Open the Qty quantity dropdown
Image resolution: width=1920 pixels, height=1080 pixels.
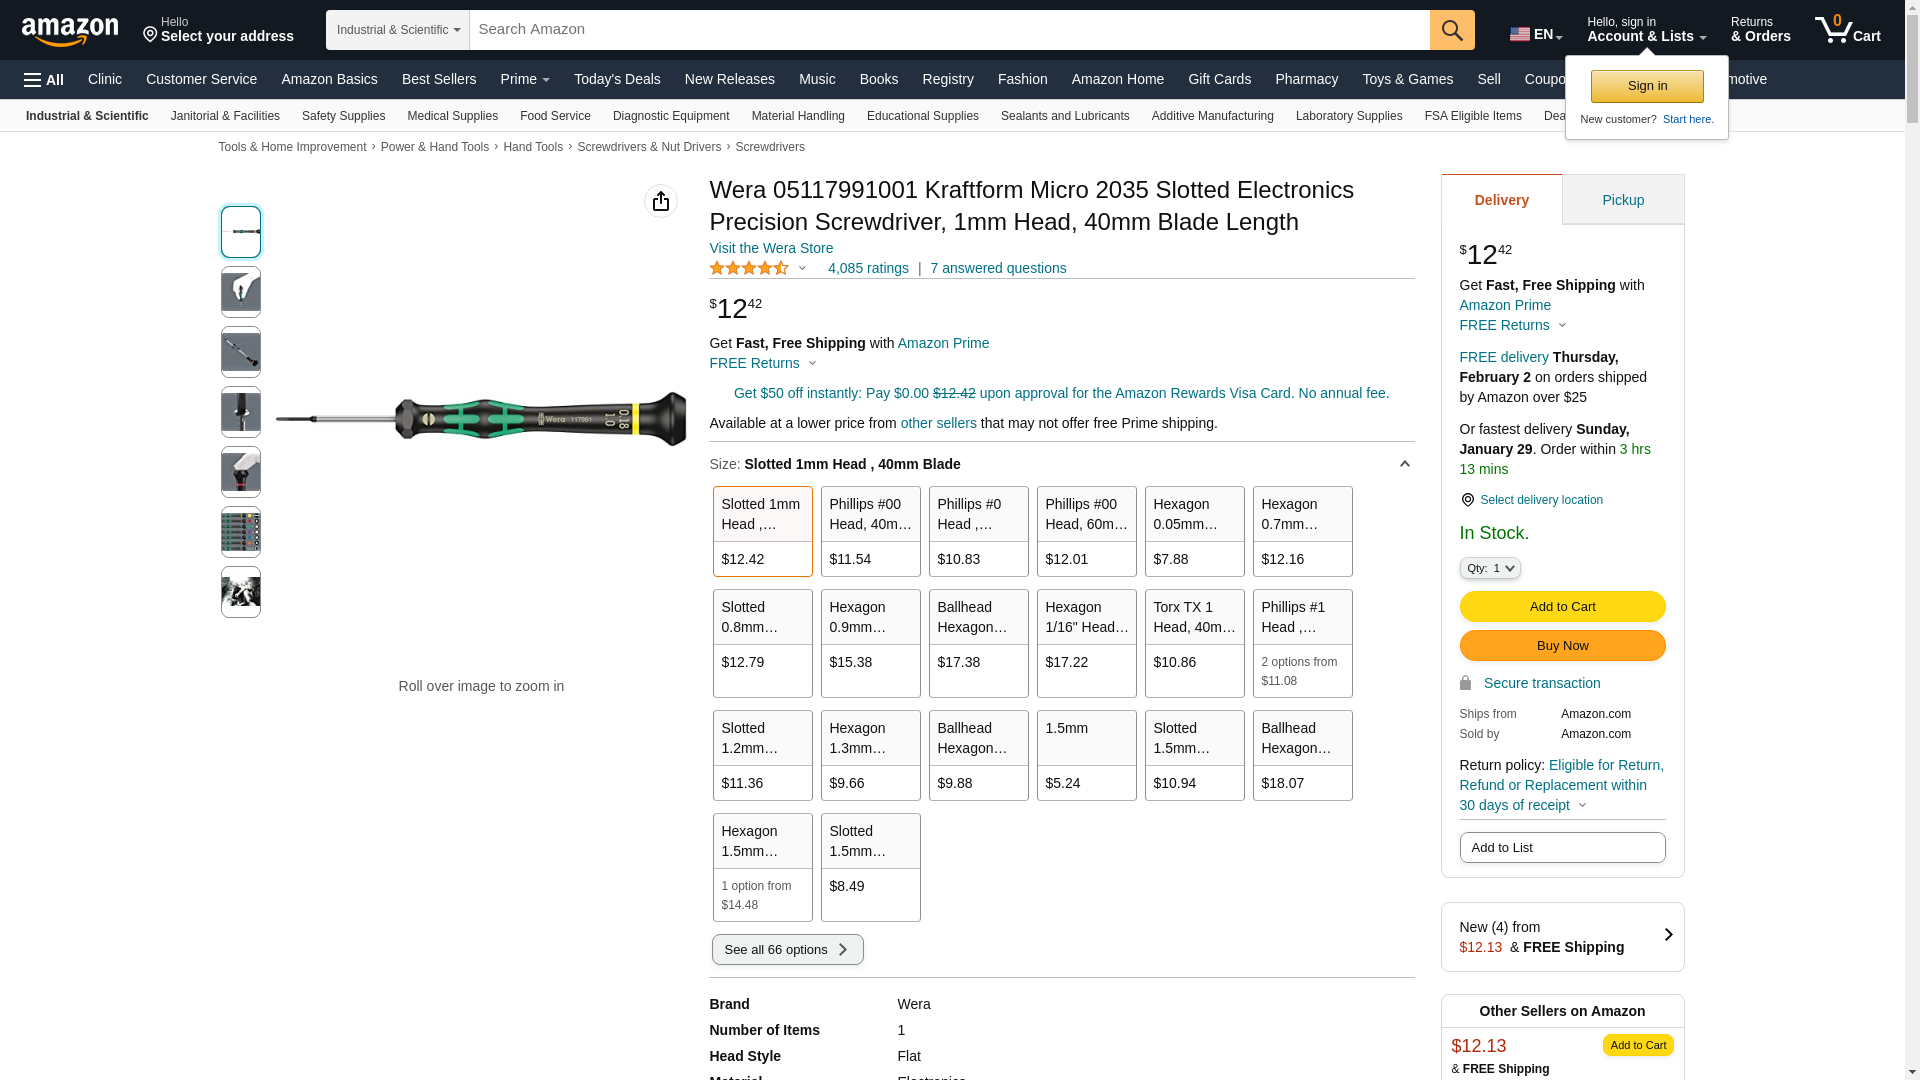1489,568
